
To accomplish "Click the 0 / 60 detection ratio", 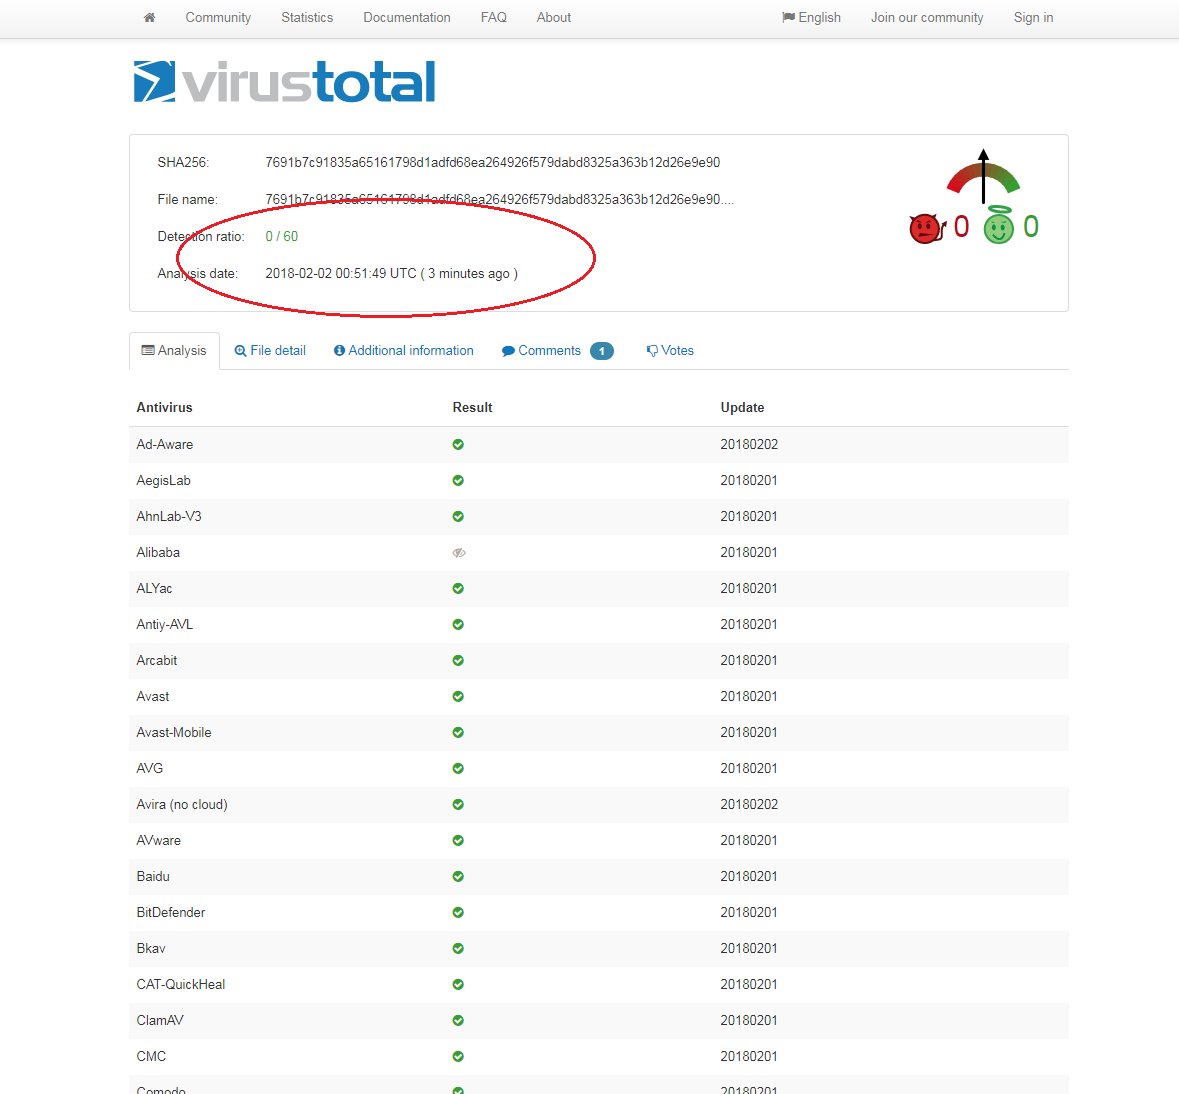I will pos(282,236).
